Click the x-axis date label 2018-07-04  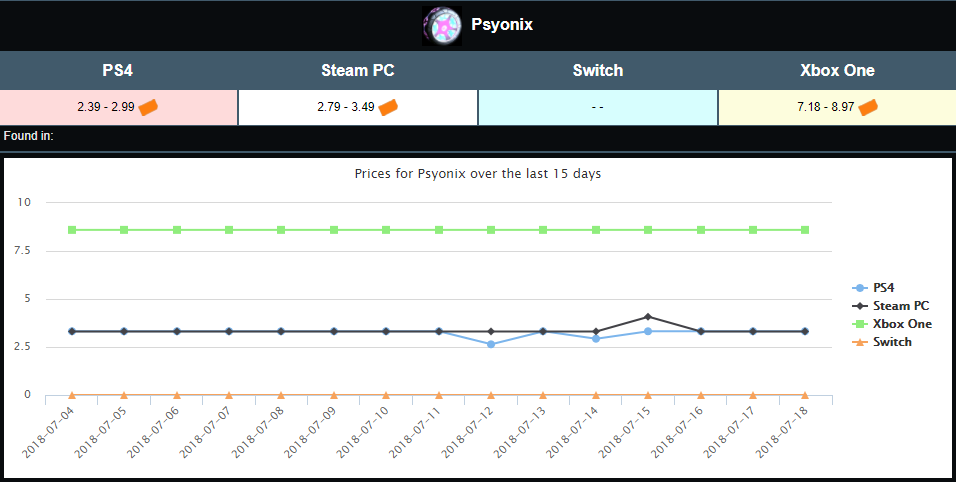pyautogui.click(x=48, y=433)
